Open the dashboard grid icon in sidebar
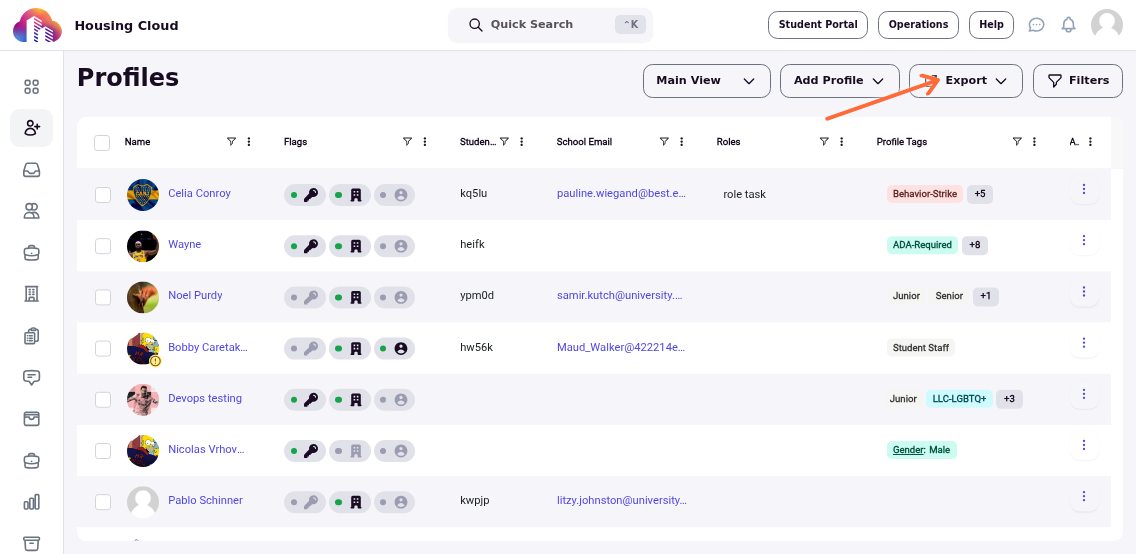Image resolution: width=1136 pixels, height=554 pixels. point(31,87)
